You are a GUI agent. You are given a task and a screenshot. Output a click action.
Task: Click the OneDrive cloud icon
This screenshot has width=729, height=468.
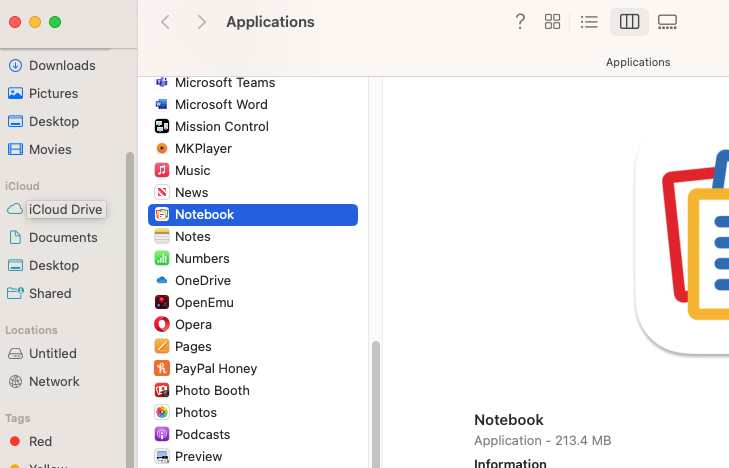(162, 280)
